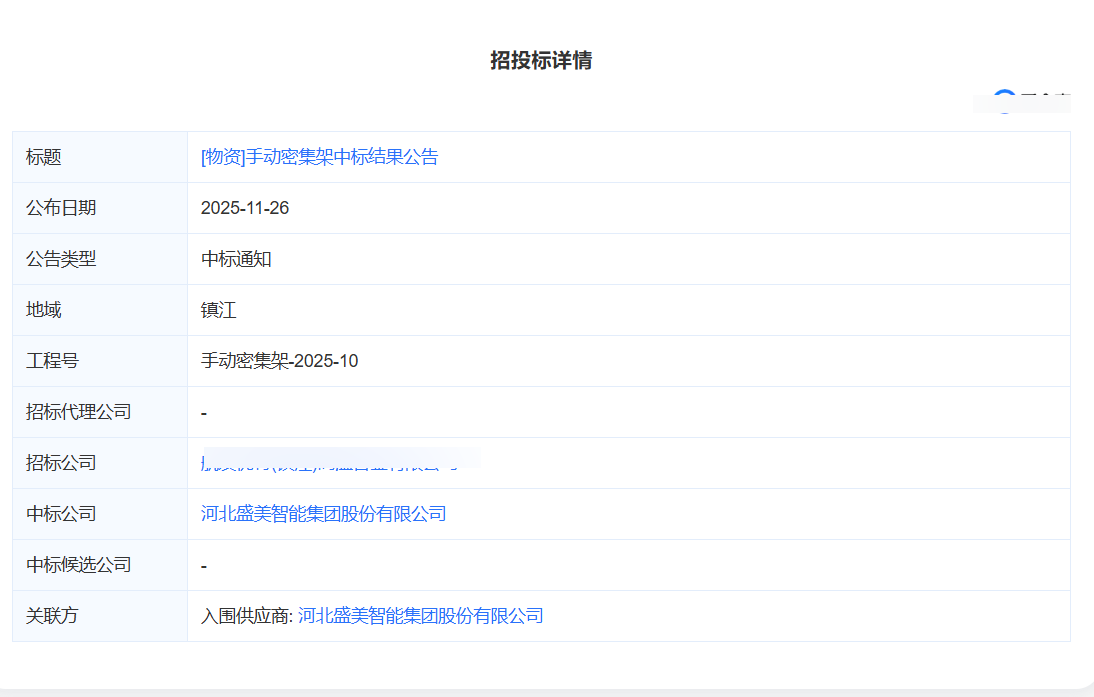Open the tender title link 手动密集架中标结果公告

[x=320, y=156]
